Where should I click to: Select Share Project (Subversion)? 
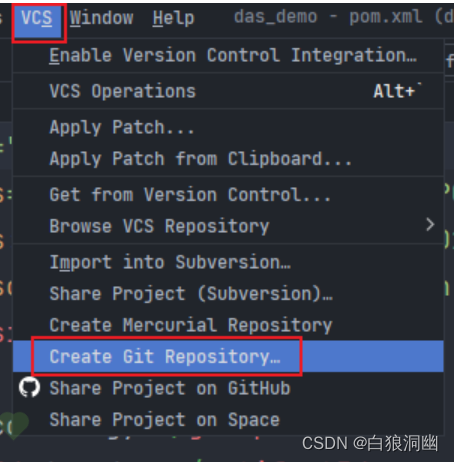coord(228,294)
